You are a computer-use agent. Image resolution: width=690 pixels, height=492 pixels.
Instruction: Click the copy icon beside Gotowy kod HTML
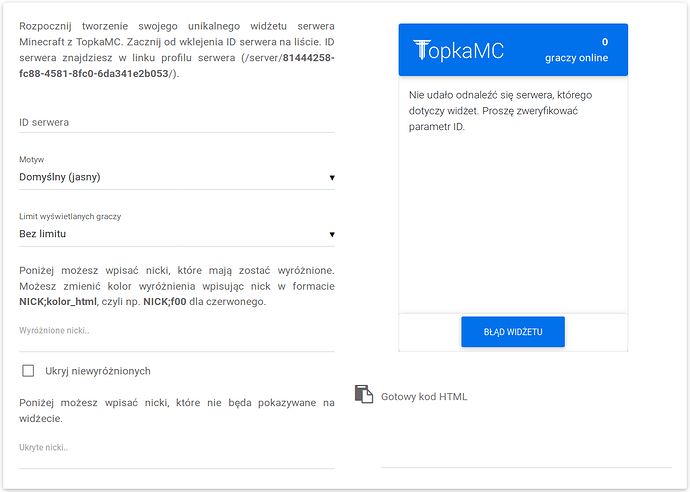(x=363, y=395)
